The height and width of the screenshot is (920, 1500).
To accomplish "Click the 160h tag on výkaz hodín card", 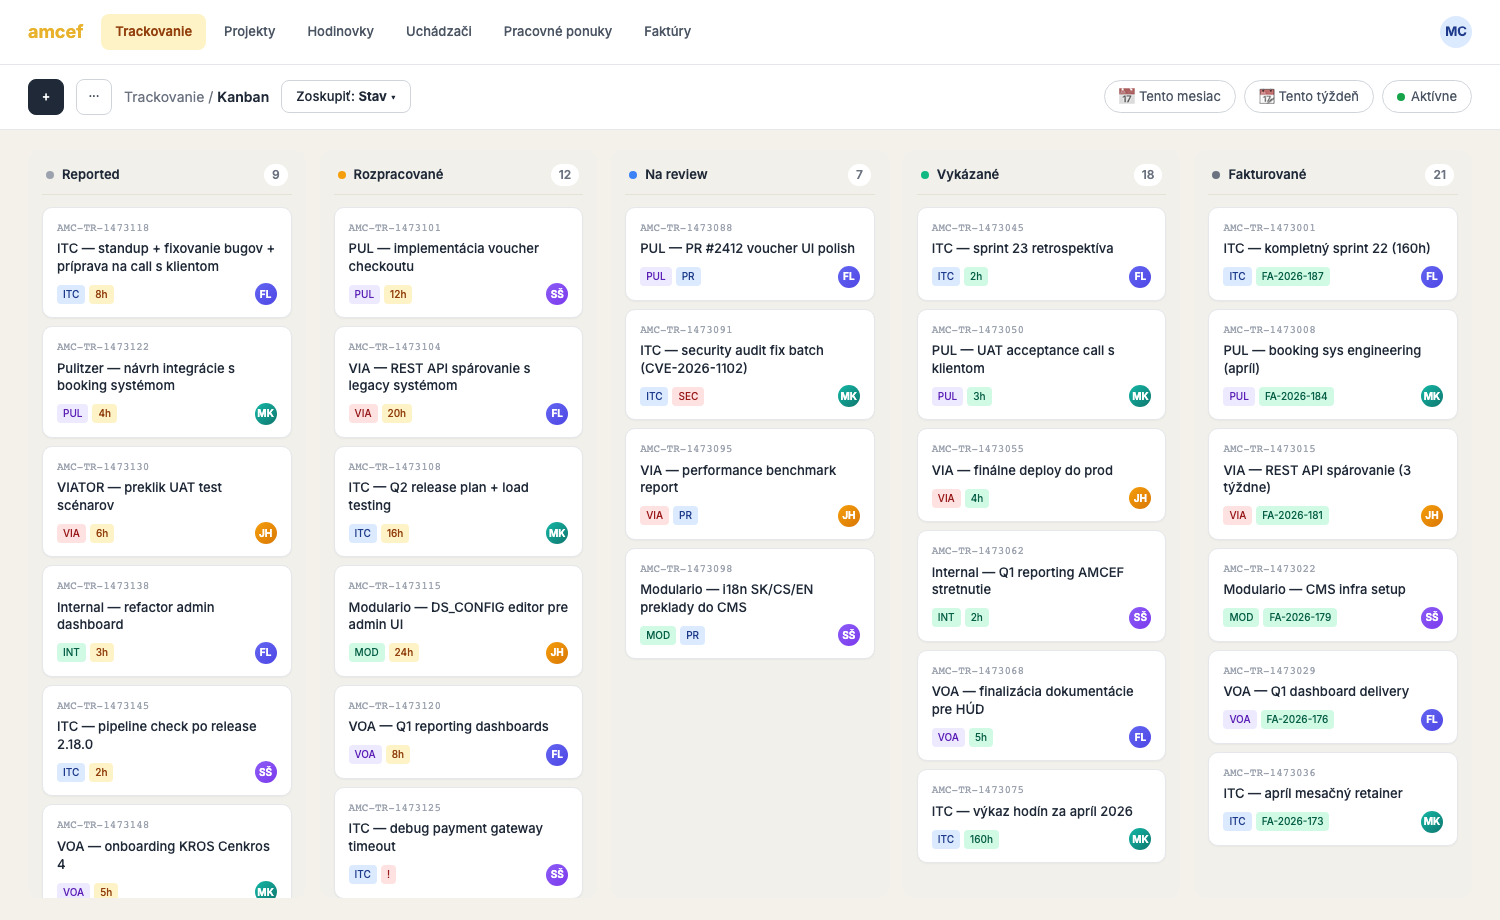I will (x=981, y=839).
